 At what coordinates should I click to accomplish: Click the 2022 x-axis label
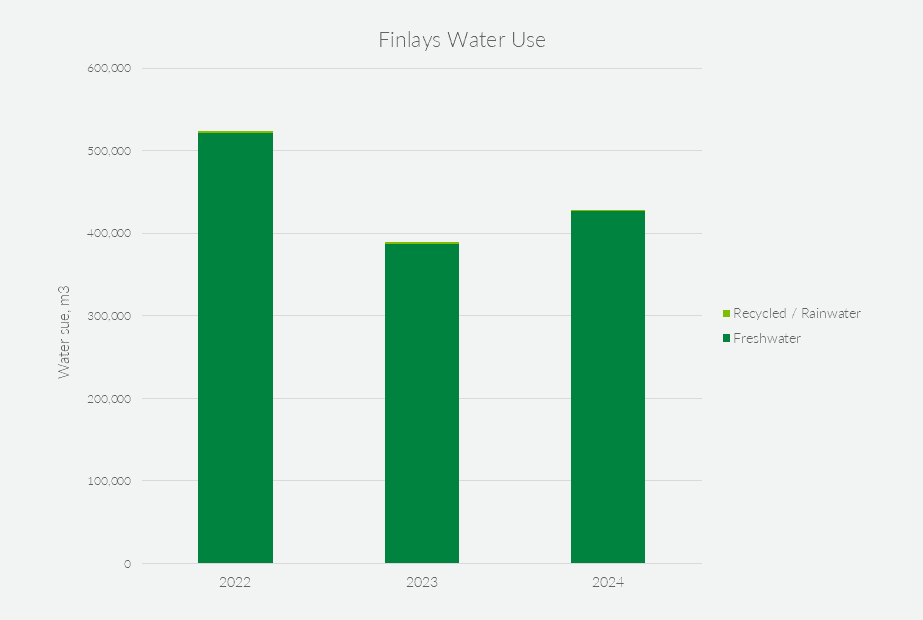[235, 582]
